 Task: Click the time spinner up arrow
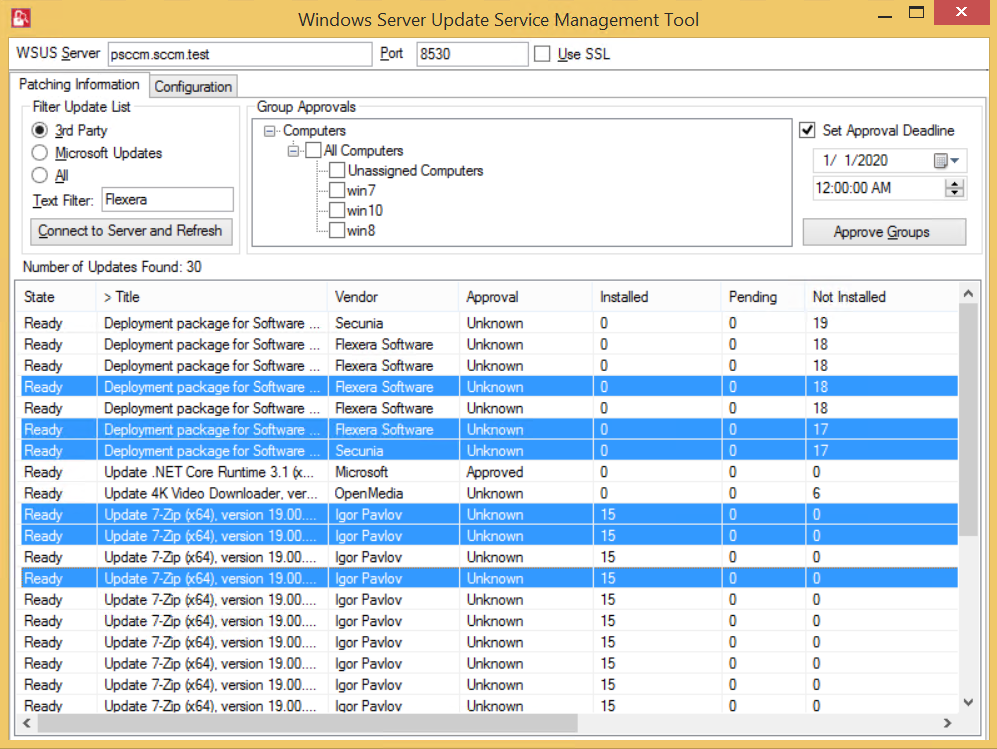point(954,183)
